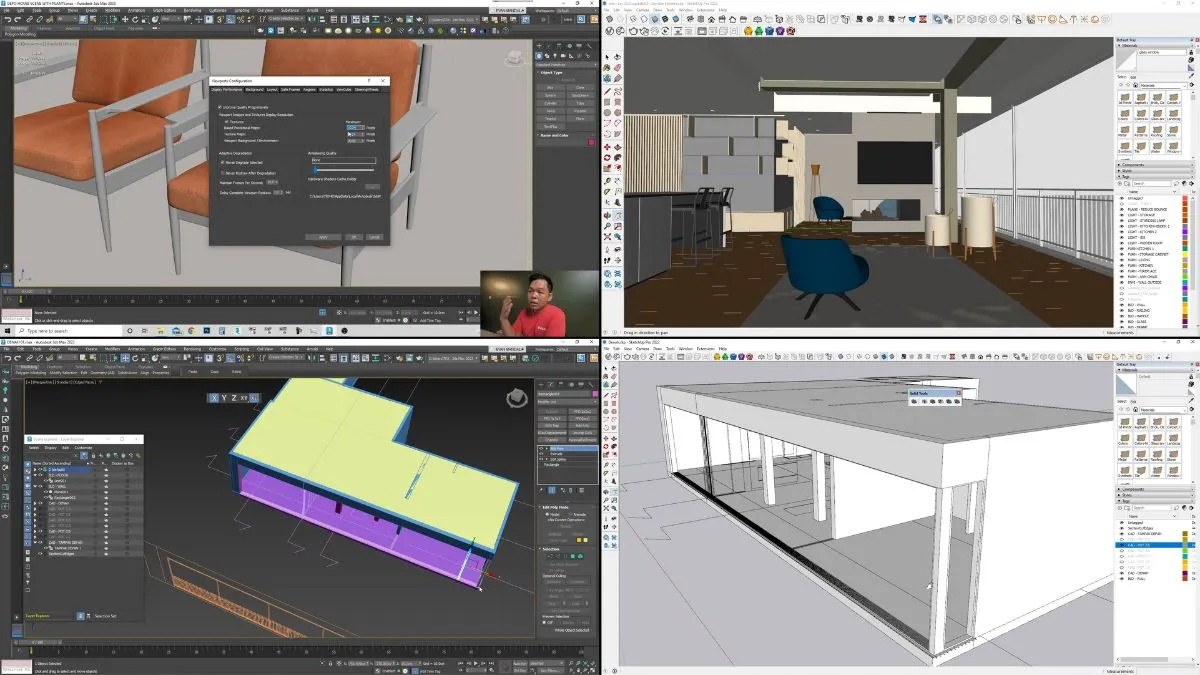The image size is (1200, 675).
Task: Select the Orbit tool in upper SketchUp window
Action: (609, 215)
